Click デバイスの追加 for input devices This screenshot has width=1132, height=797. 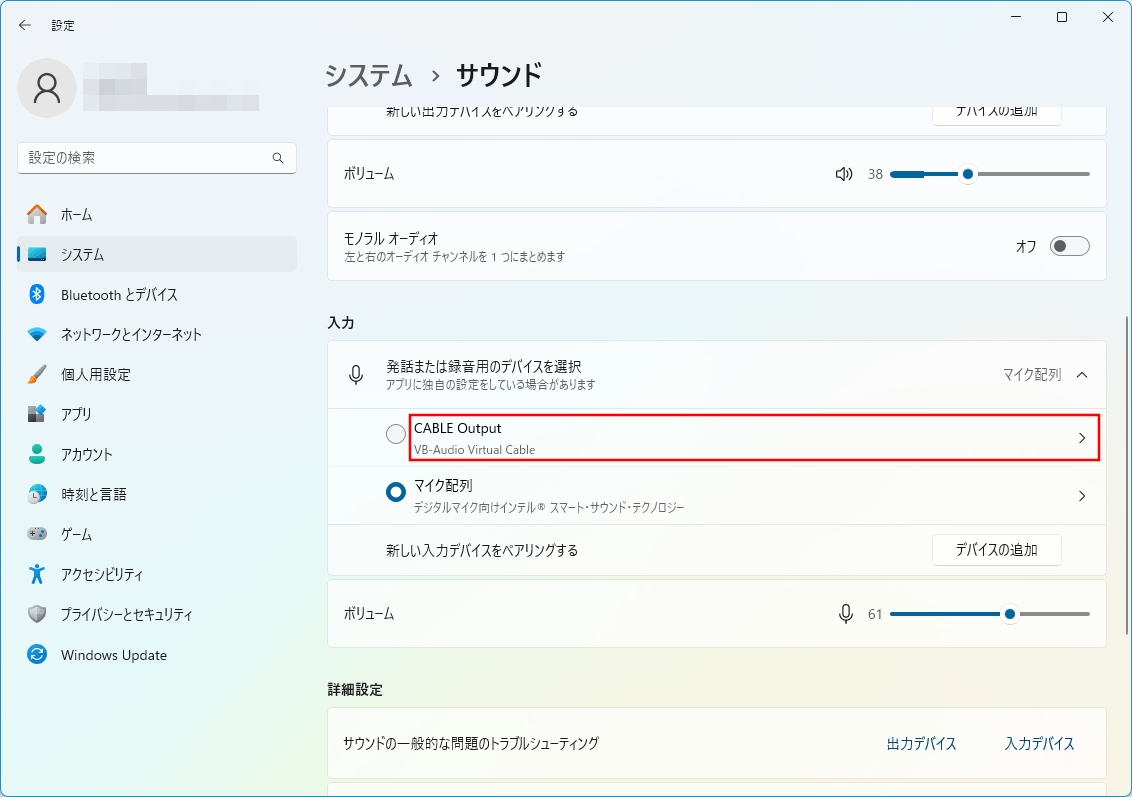coord(996,550)
